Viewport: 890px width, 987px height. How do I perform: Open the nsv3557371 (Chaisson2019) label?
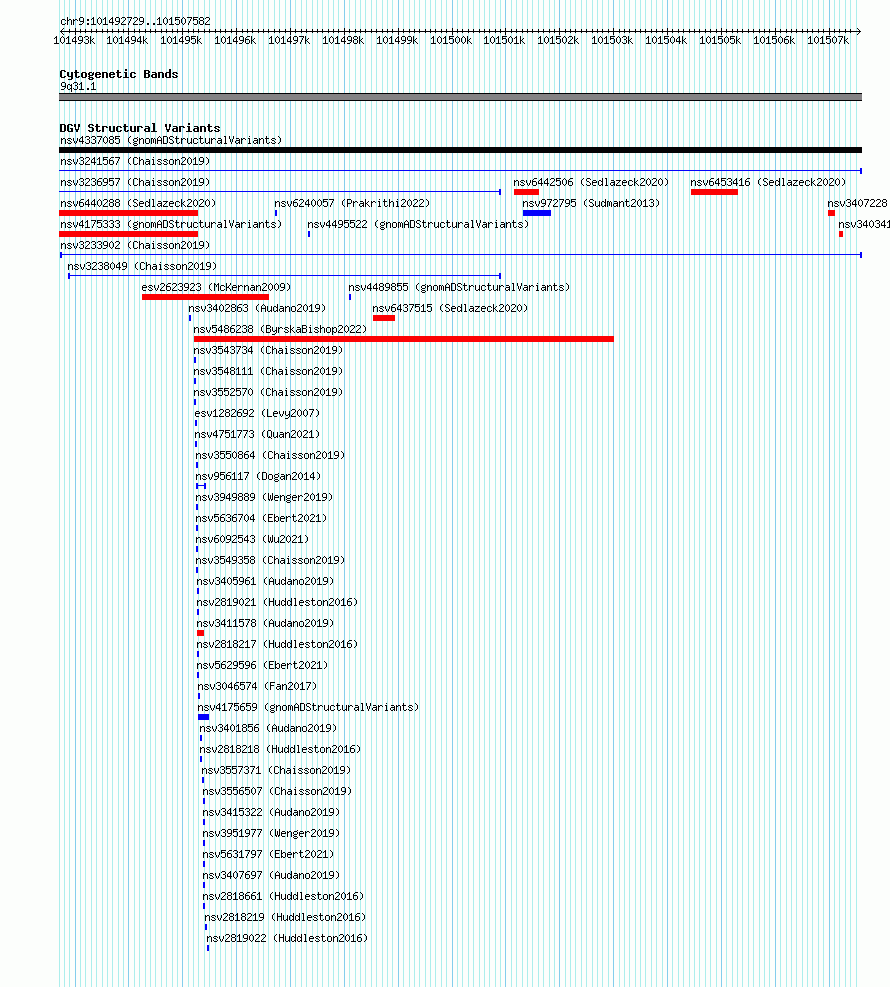(x=276, y=770)
